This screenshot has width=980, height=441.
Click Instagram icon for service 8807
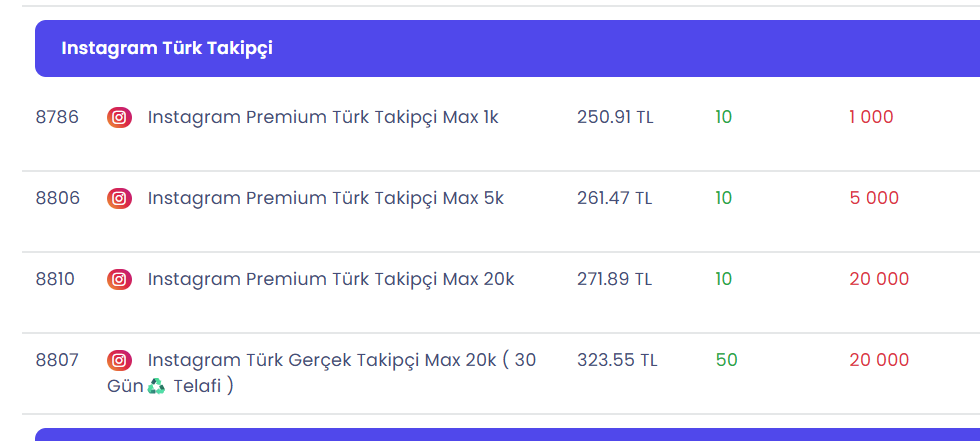tap(119, 360)
